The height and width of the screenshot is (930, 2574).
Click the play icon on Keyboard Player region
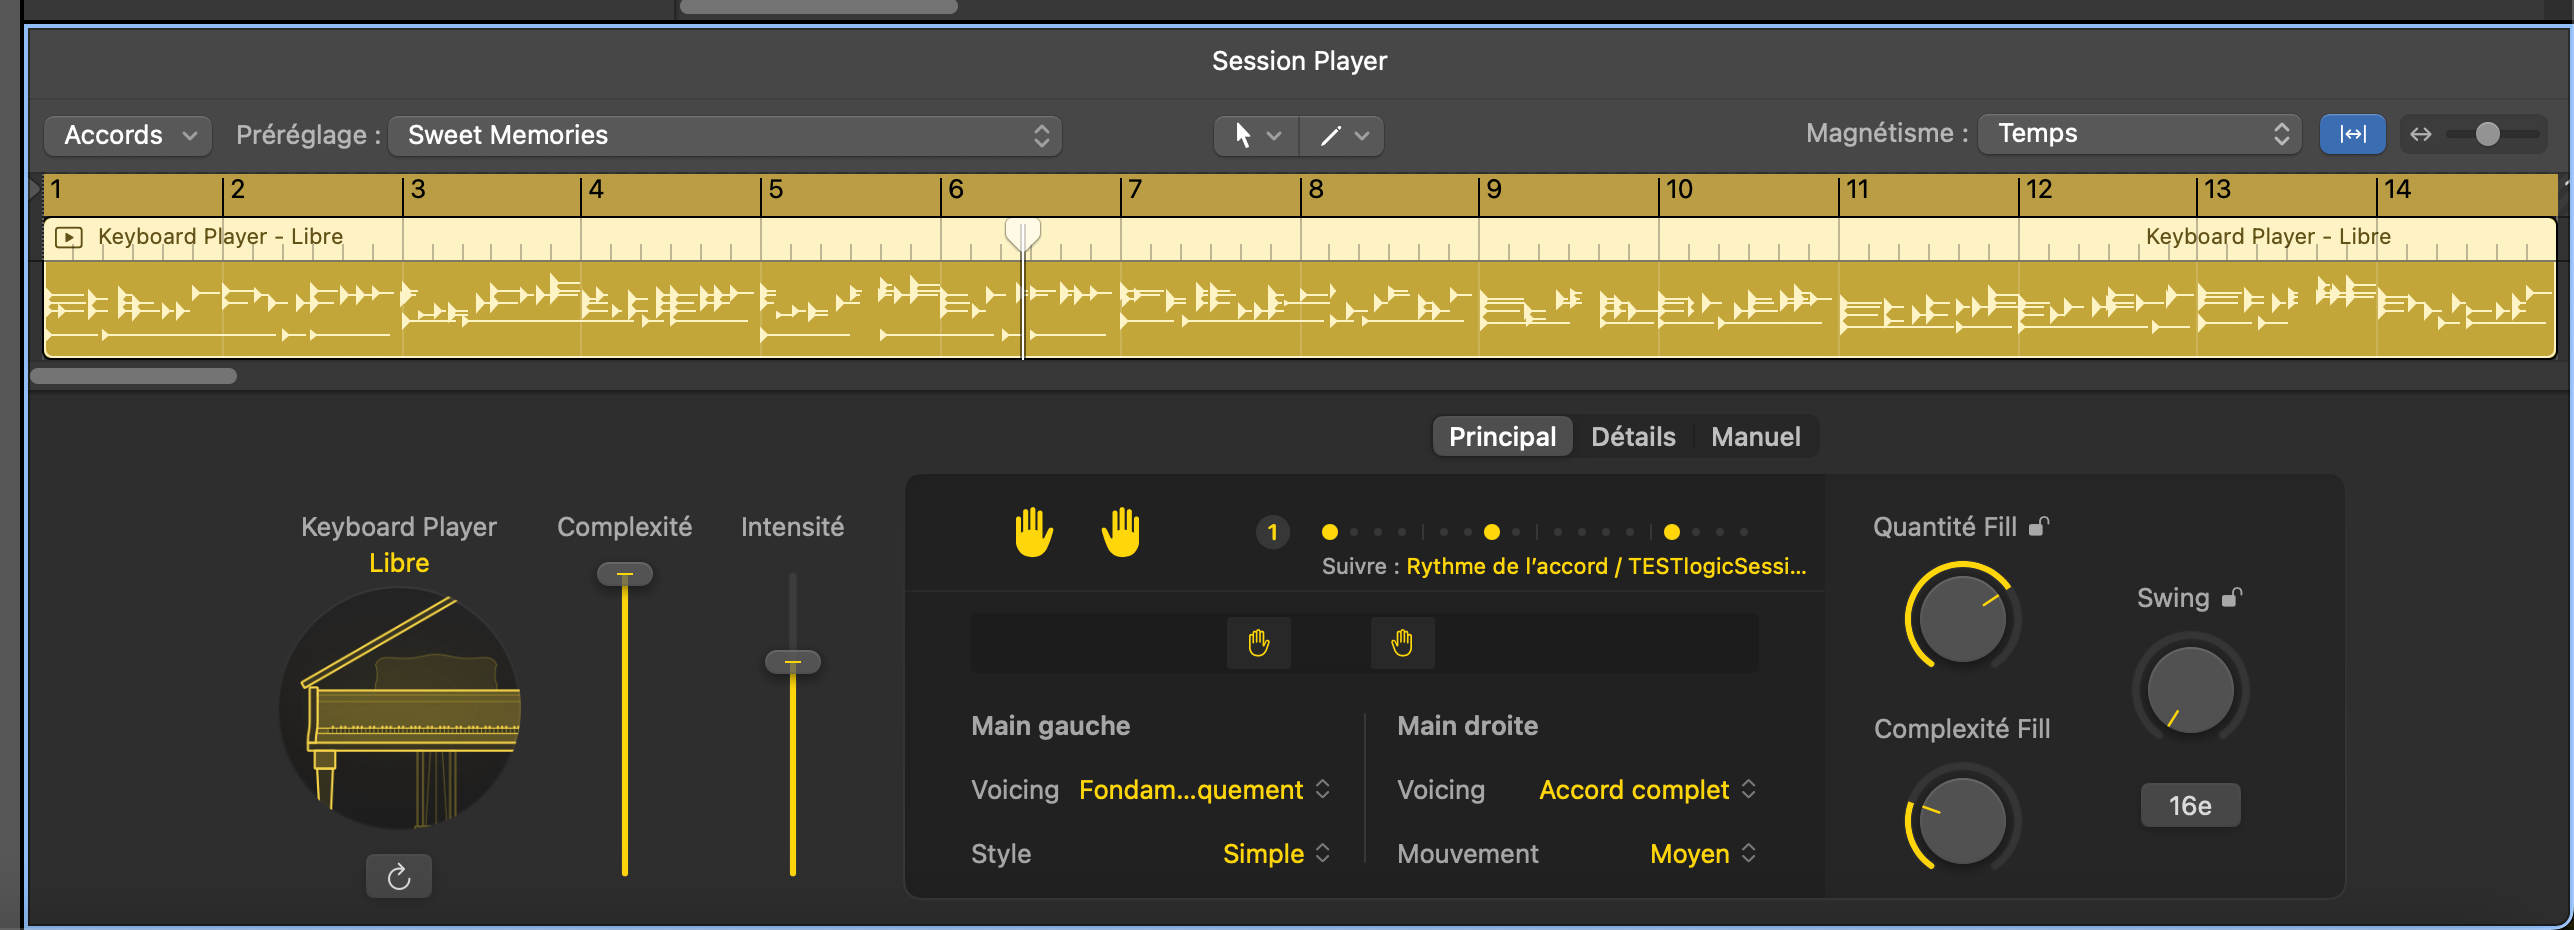(x=69, y=237)
